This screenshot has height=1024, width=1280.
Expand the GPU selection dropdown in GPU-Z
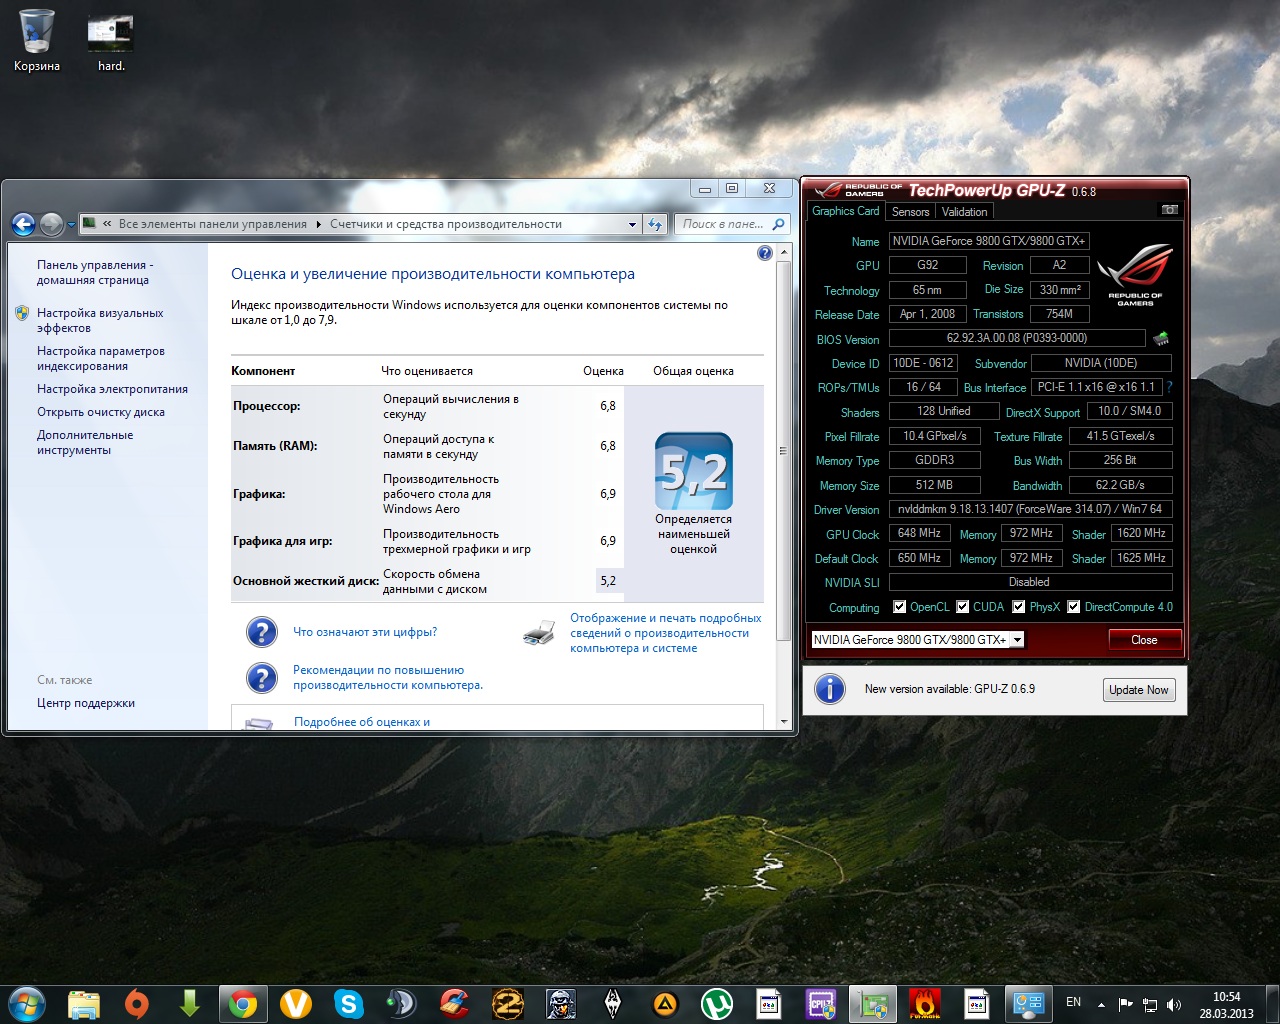[x=1017, y=640]
